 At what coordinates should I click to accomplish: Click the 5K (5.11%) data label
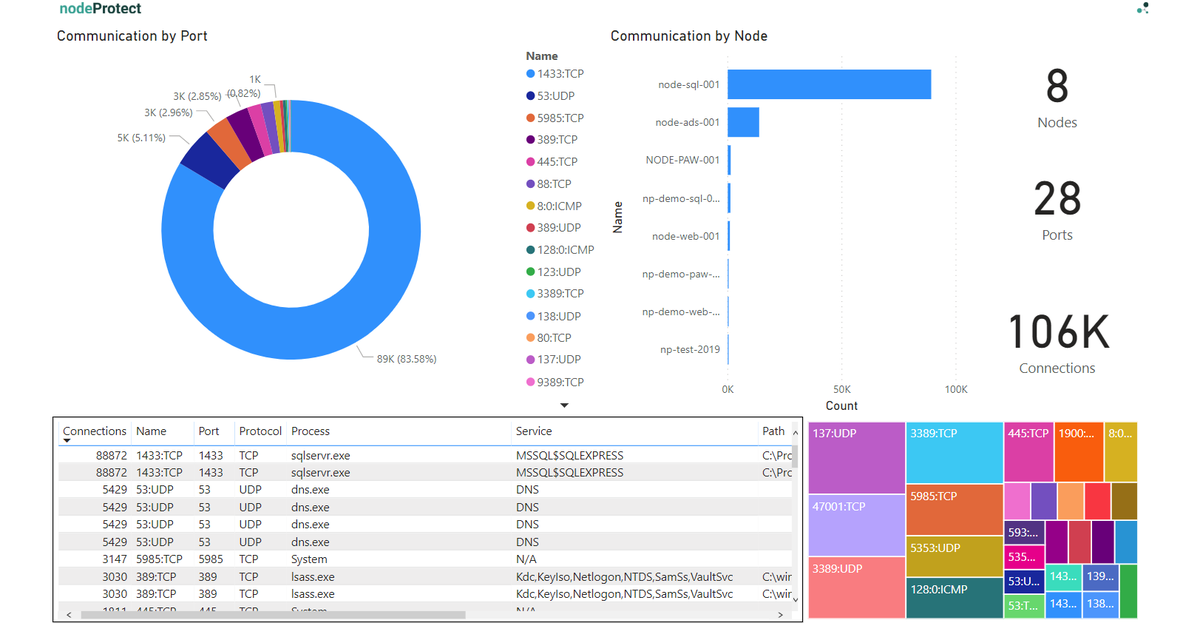141,138
